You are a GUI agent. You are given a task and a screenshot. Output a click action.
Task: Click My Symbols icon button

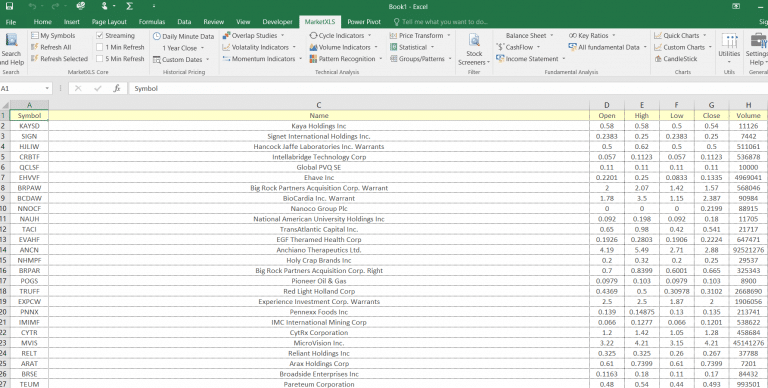coord(34,36)
